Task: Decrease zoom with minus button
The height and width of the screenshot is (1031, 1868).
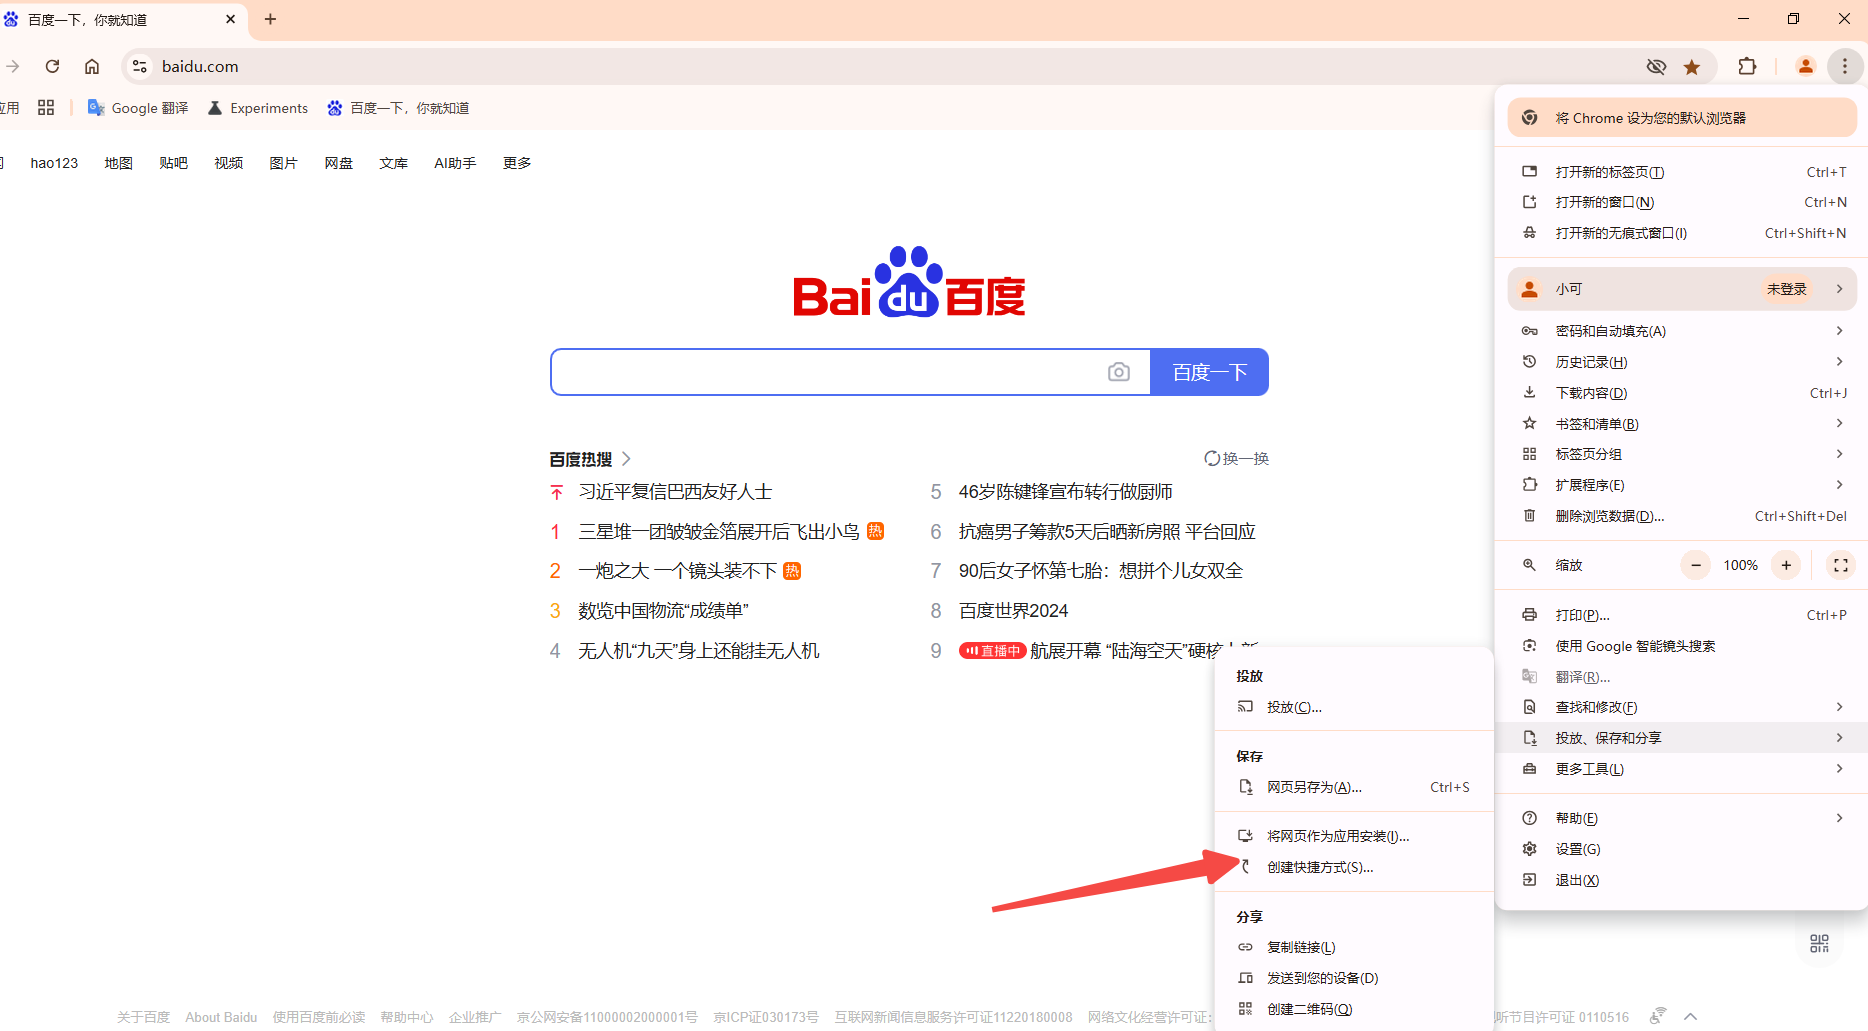Action: [x=1696, y=565]
